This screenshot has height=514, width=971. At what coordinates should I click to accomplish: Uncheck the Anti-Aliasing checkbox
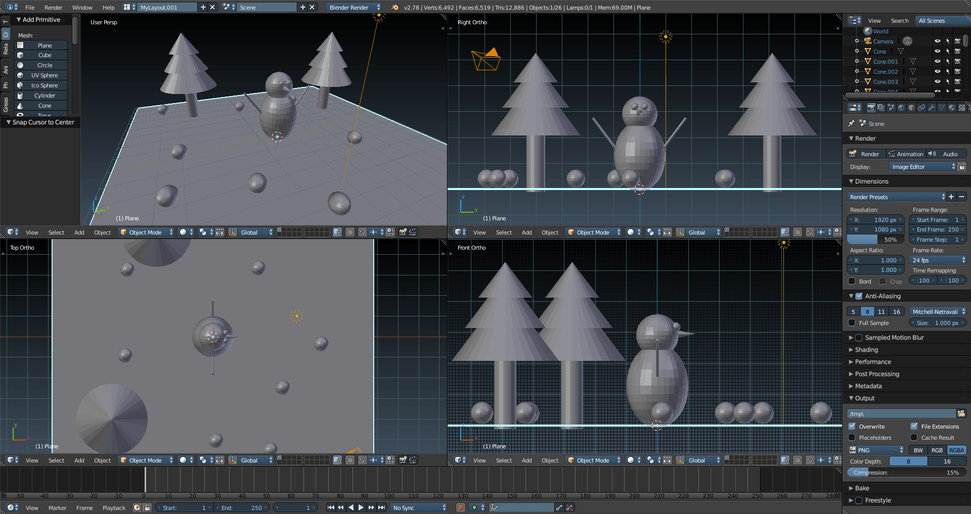pos(858,296)
